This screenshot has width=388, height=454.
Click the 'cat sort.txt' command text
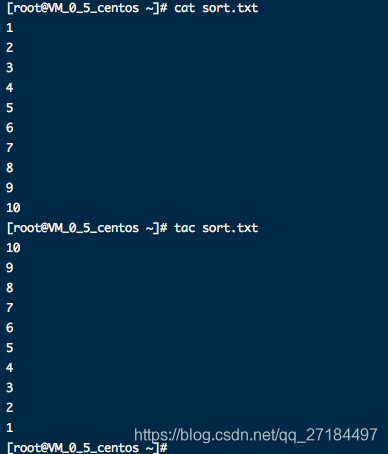tap(216, 8)
